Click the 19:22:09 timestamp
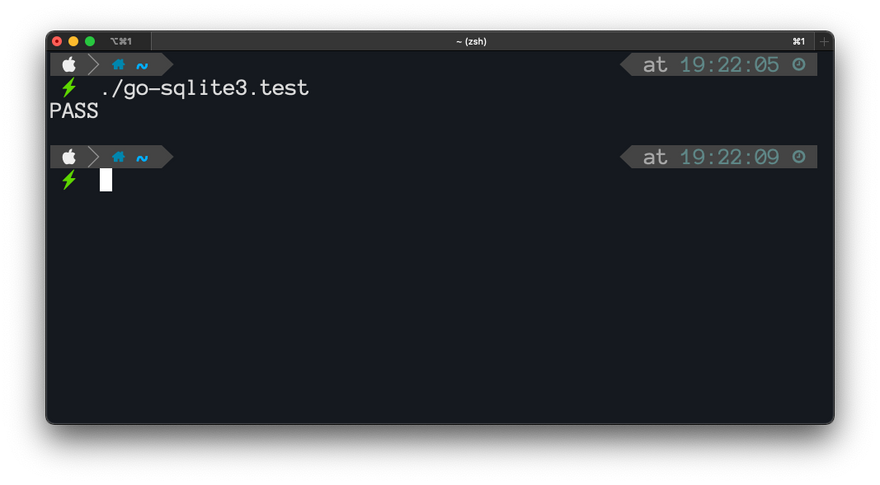Viewport: 880px width, 485px height. coord(729,157)
